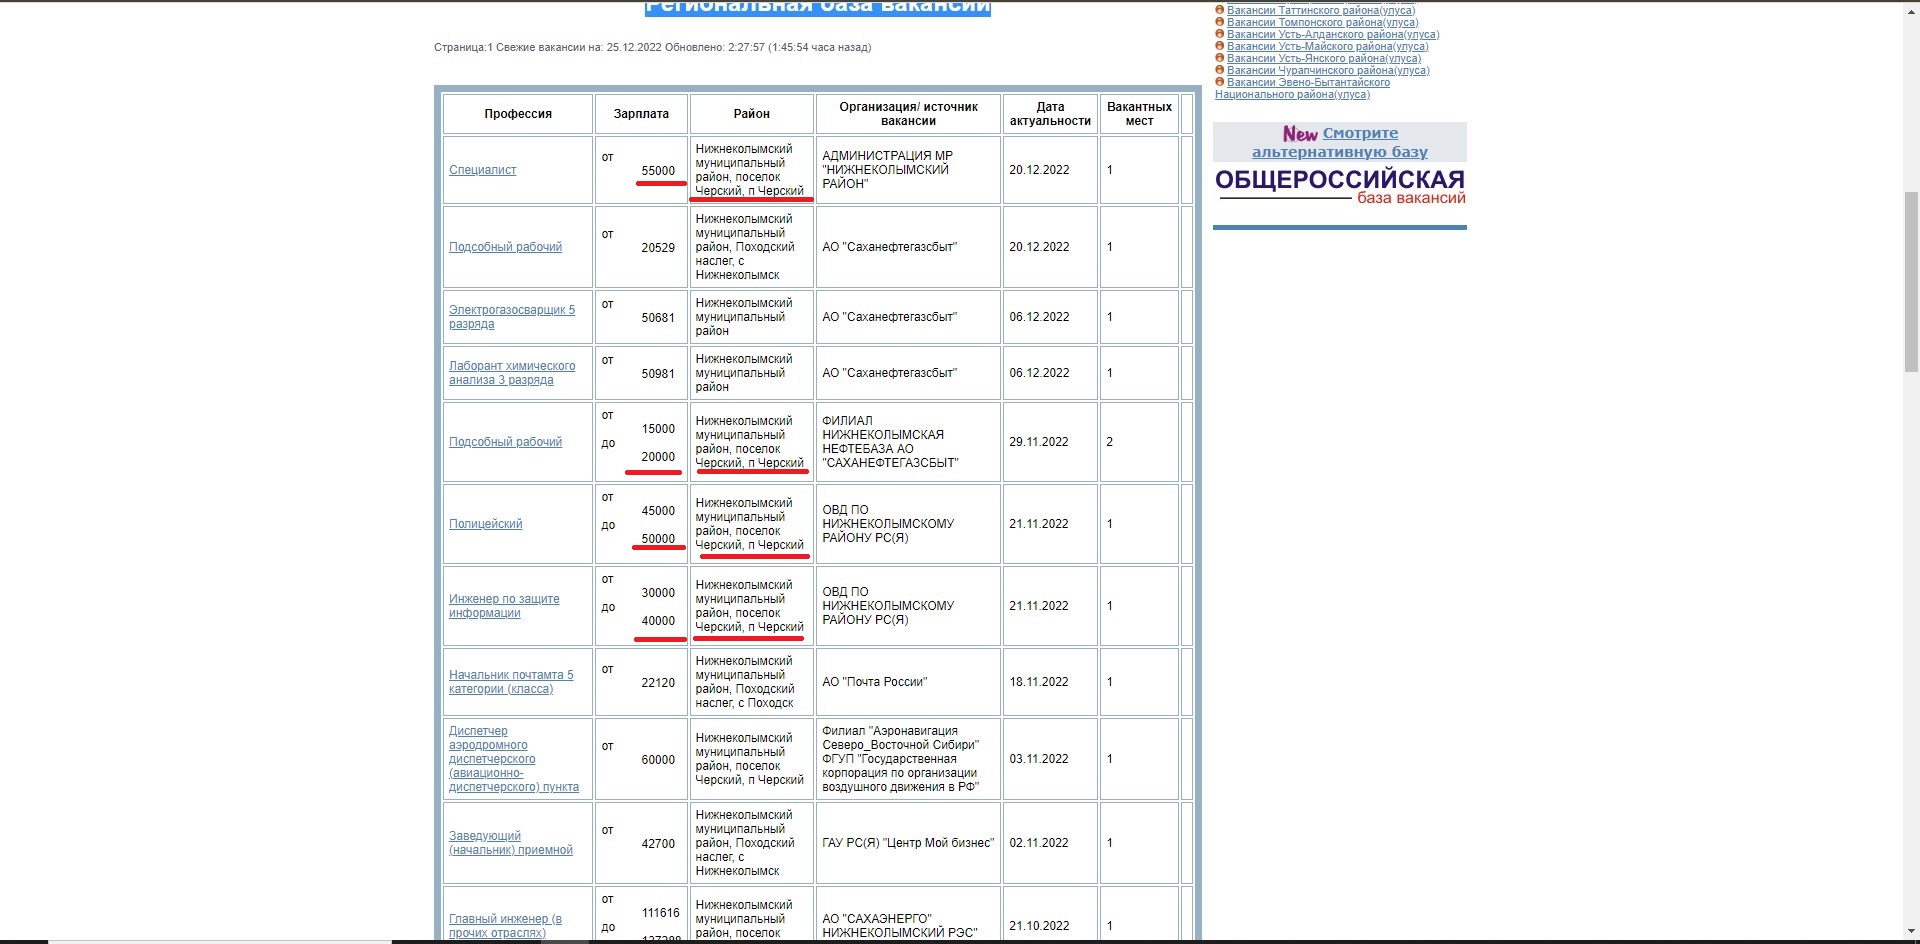Image resolution: width=1920 pixels, height=944 pixels.
Task: Open Начальник почтамта 5 категории link
Action: pyautogui.click(x=511, y=682)
